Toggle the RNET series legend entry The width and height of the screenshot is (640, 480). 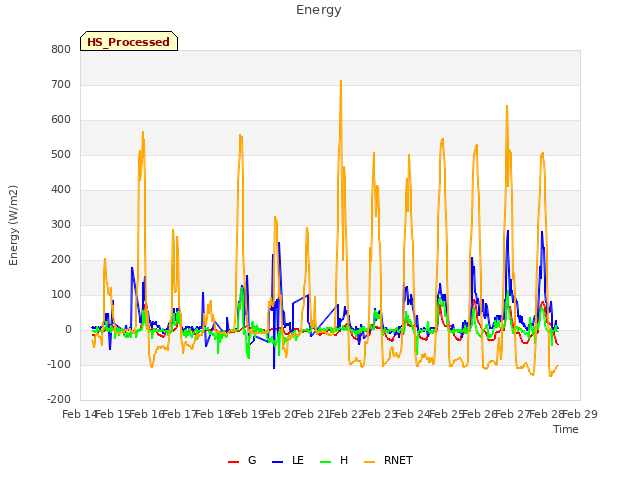coord(388,460)
